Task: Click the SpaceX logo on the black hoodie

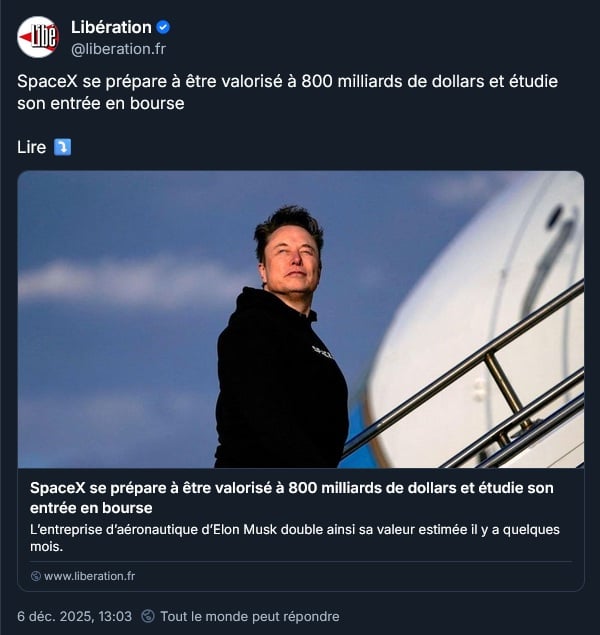Action: (323, 352)
